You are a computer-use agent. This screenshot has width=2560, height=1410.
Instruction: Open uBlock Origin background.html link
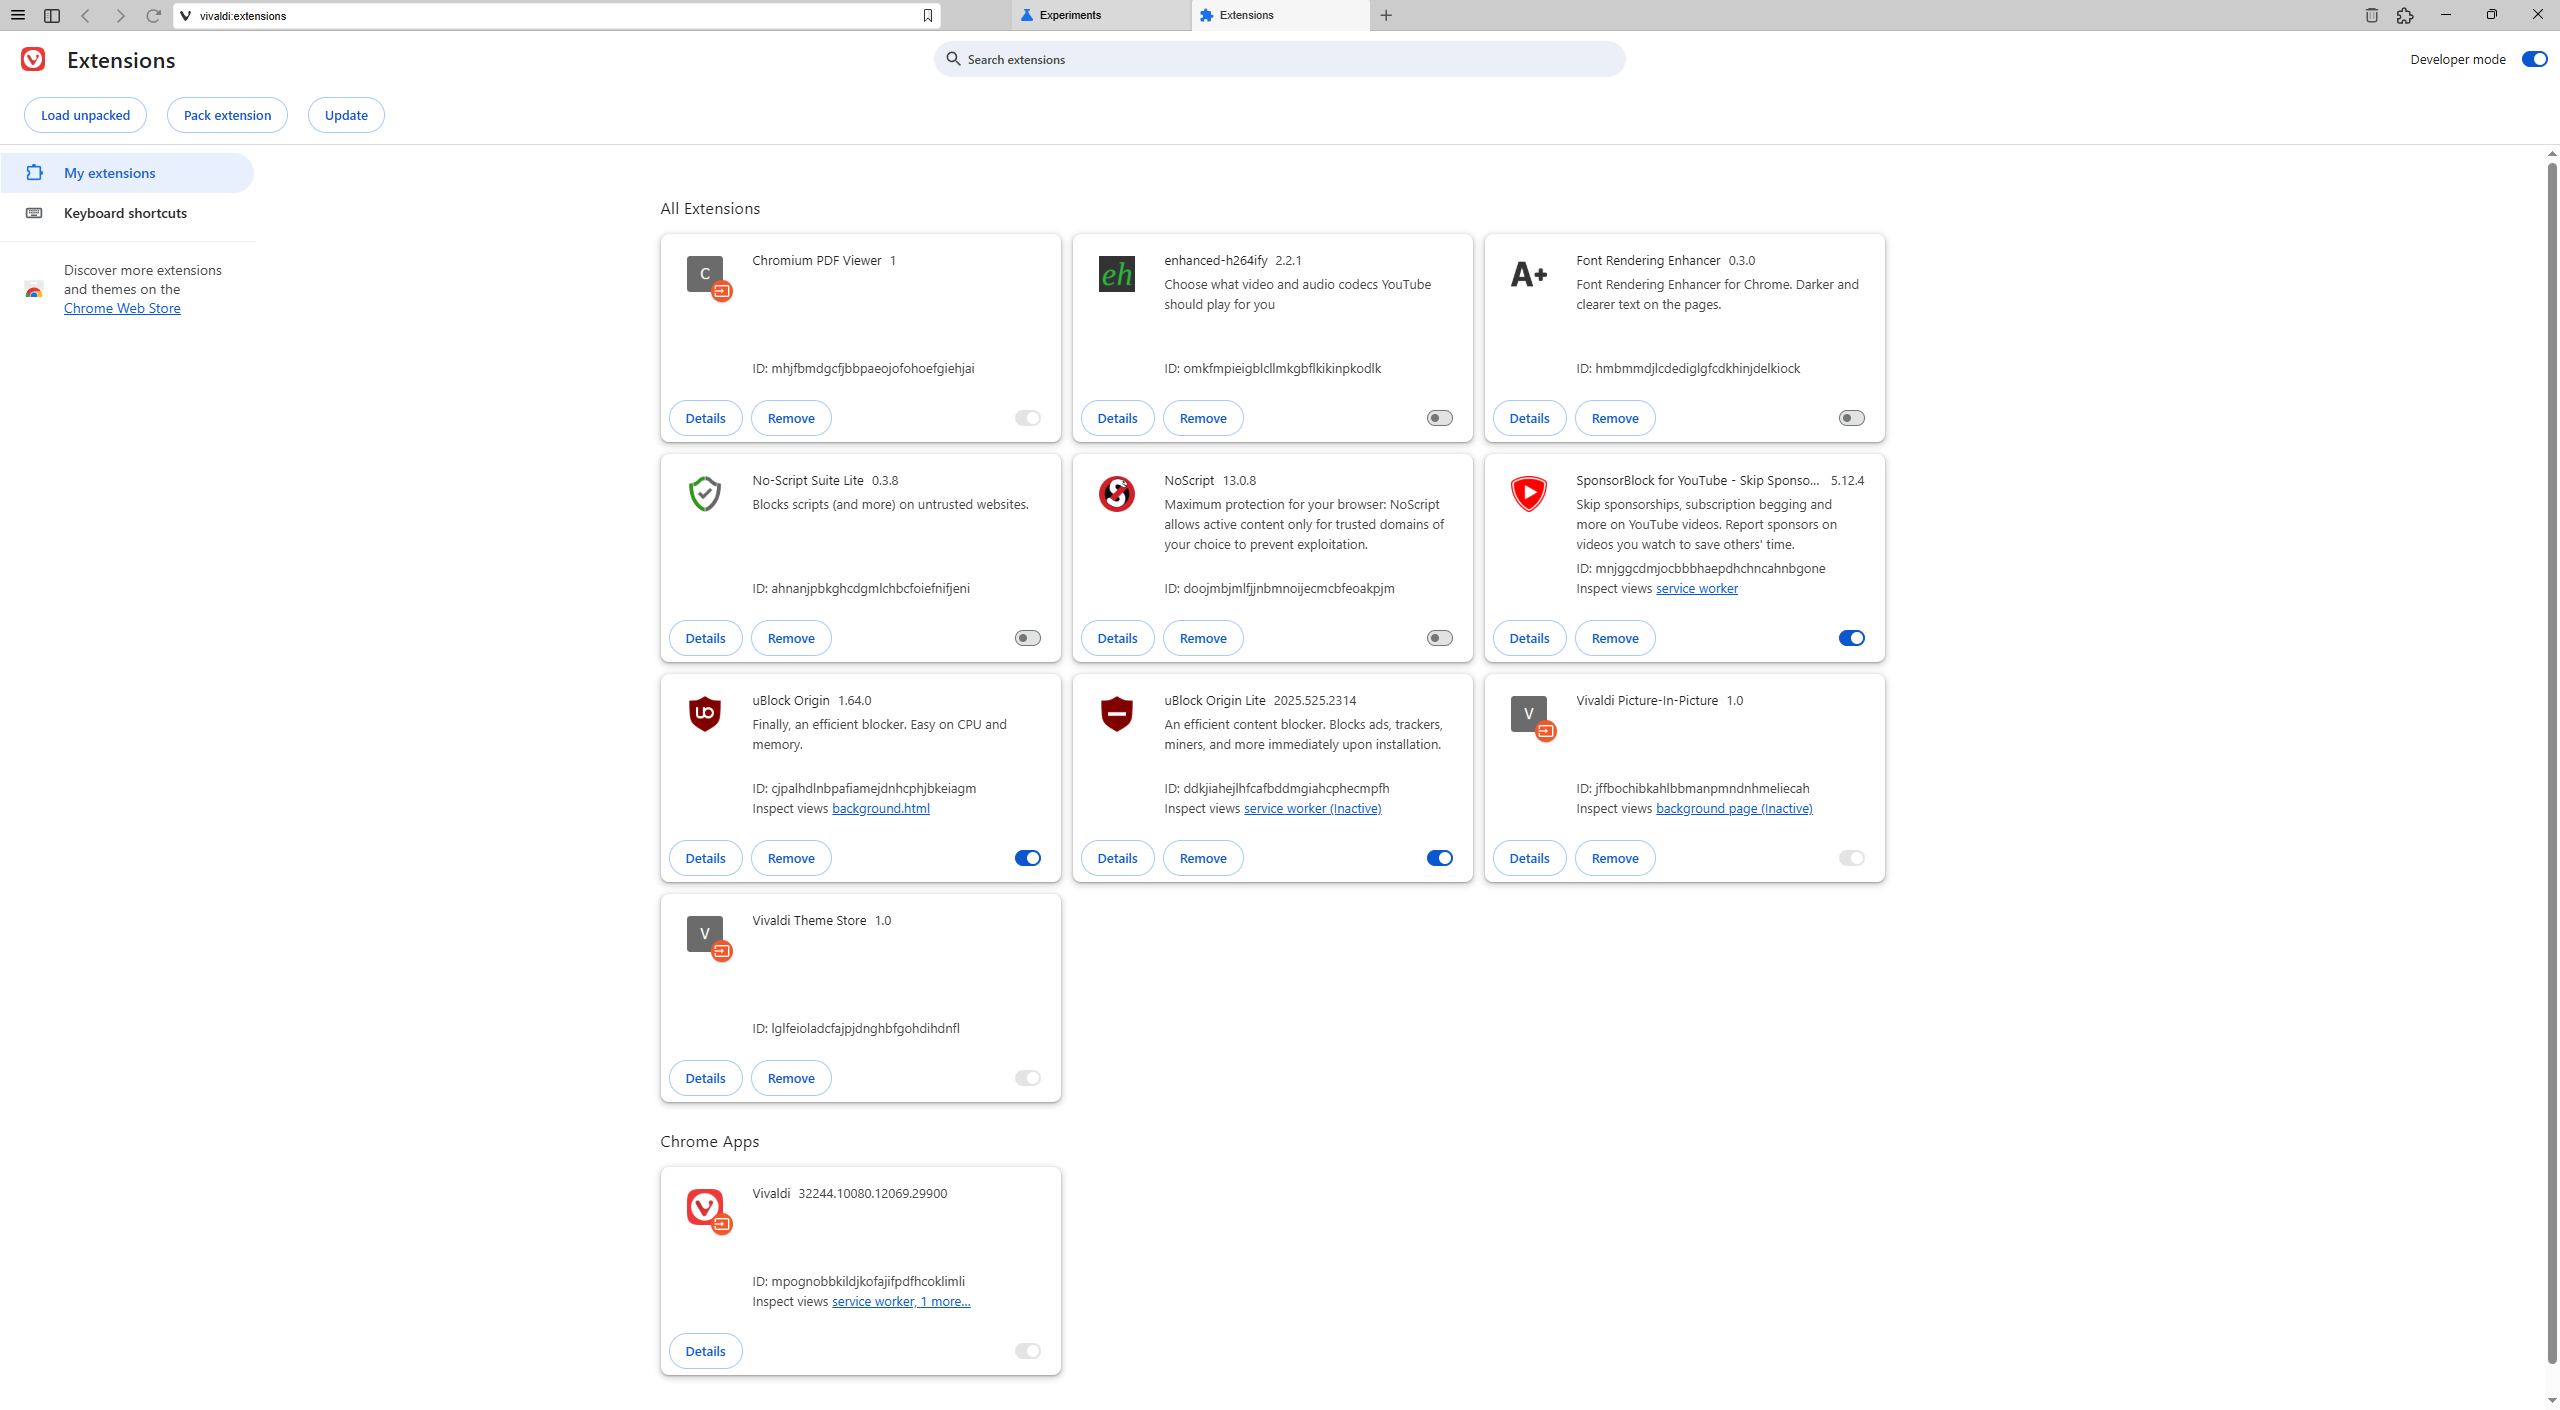(x=880, y=808)
